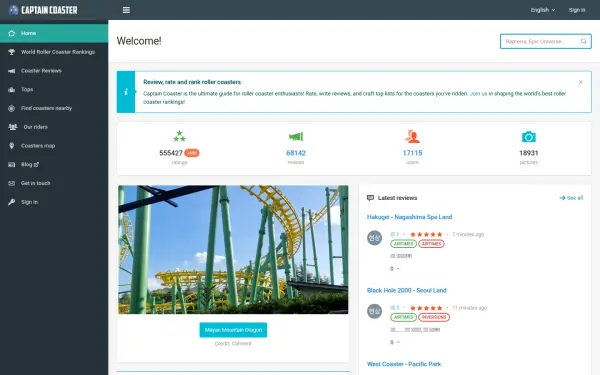Screen dimensions: 600x375
Task: Click the Join us link
Action: 479,94
